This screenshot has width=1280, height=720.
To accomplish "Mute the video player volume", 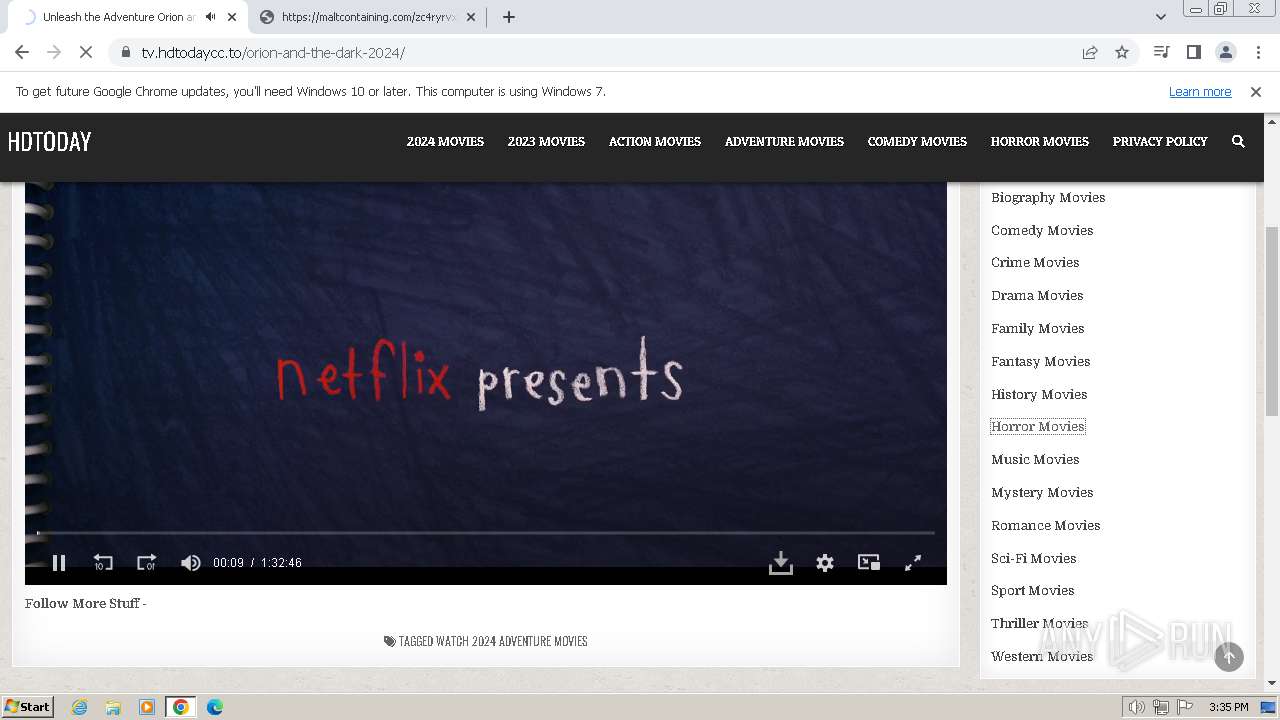I will (x=190, y=563).
